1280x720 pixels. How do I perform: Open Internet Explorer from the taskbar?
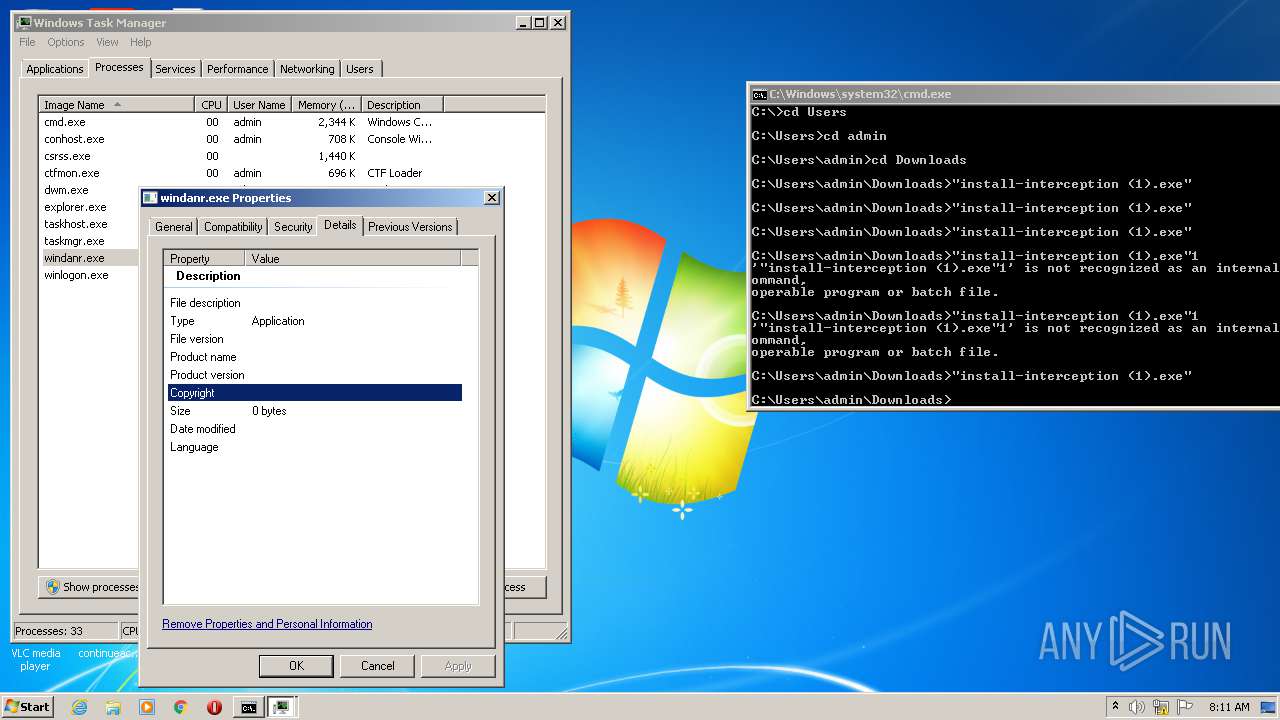(x=80, y=707)
